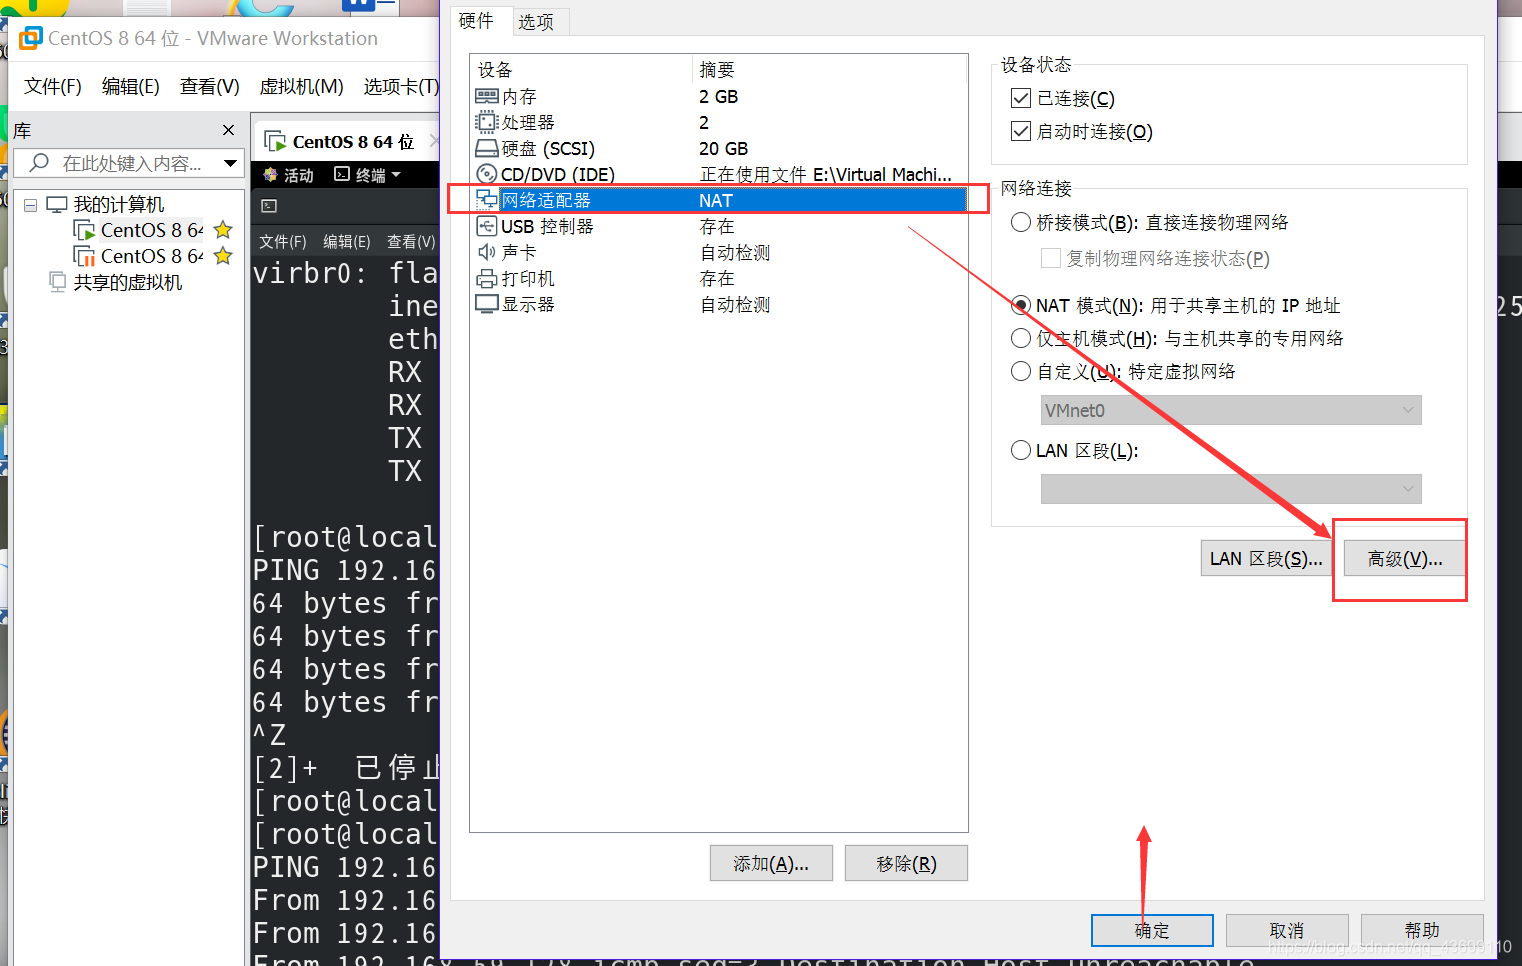Click the Summary column header

[717, 69]
